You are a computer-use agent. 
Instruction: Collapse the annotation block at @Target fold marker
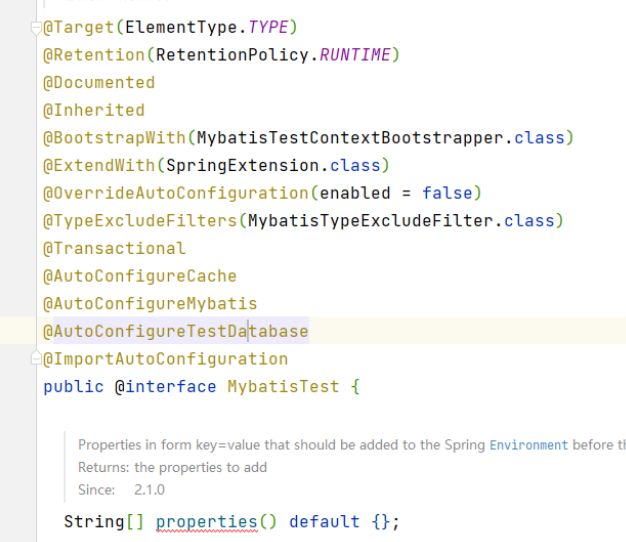(36, 28)
